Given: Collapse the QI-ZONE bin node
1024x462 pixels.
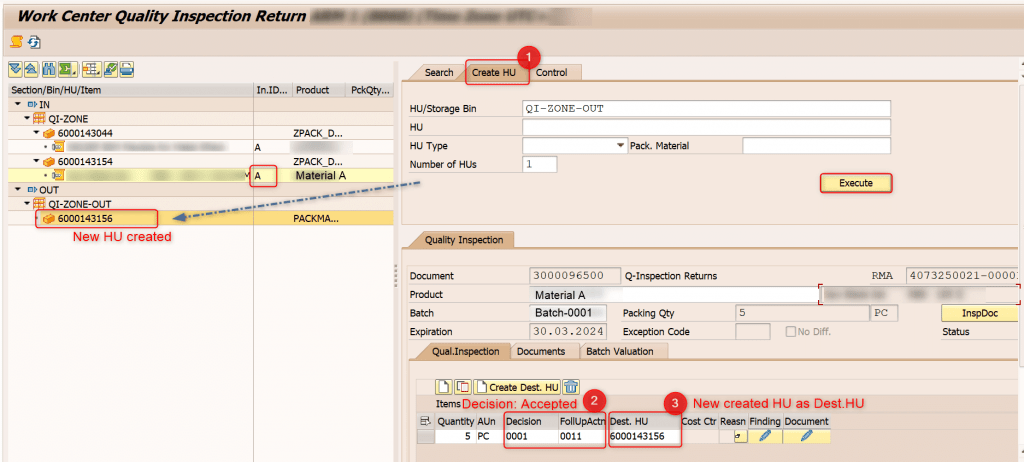Looking at the screenshot, I should point(27,118).
